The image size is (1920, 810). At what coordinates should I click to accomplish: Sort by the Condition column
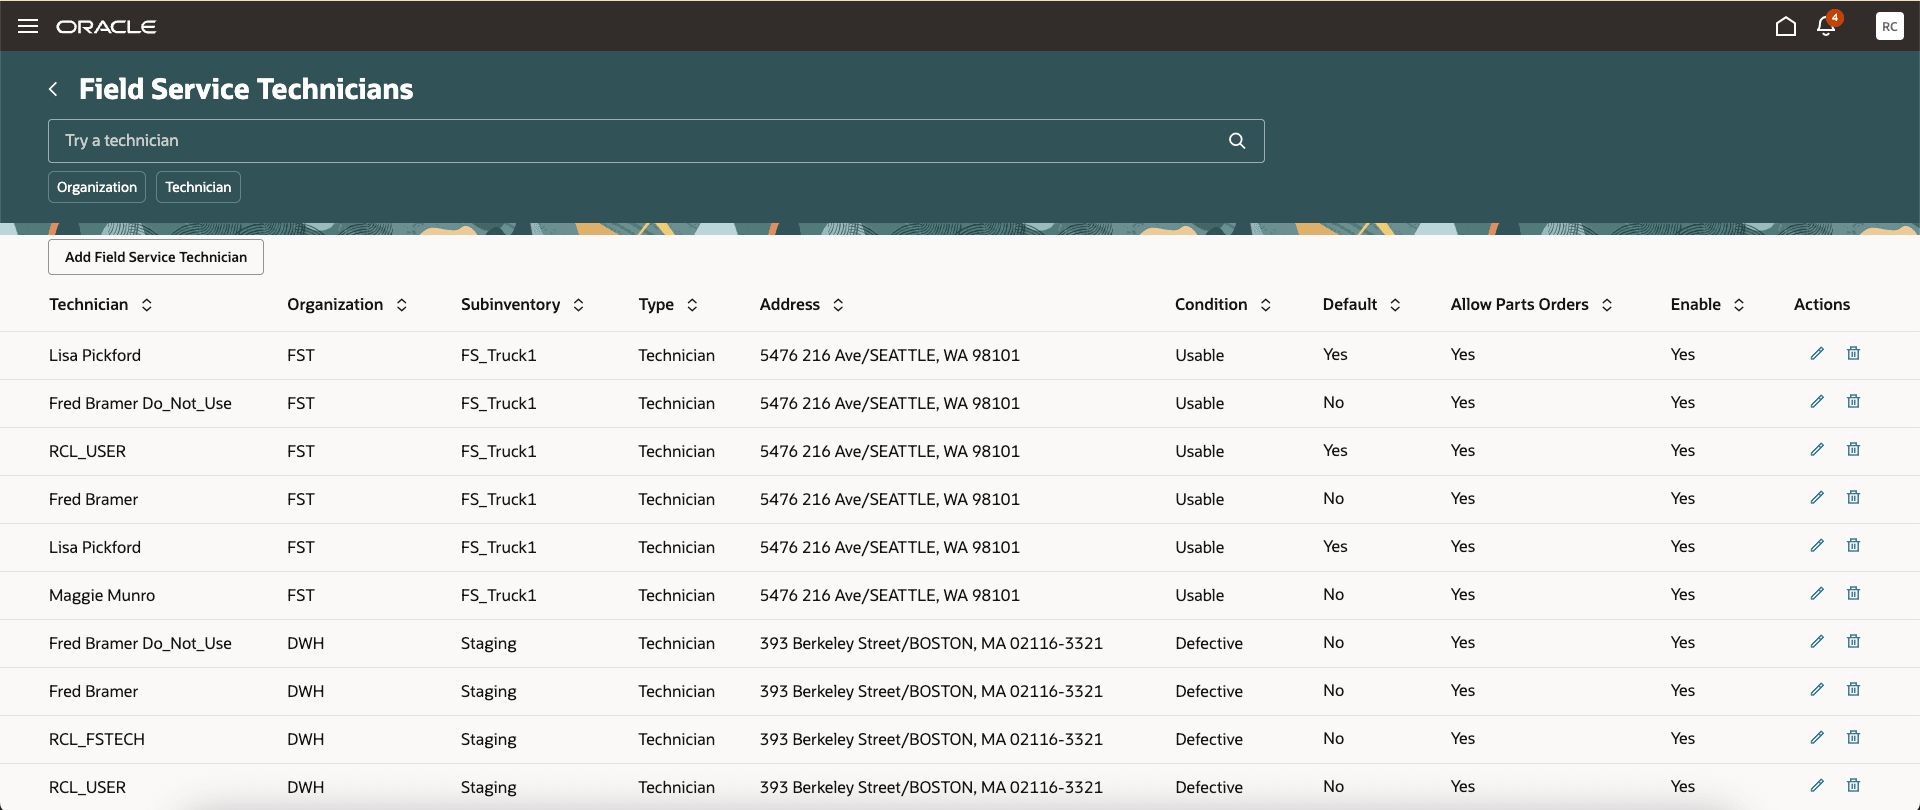click(x=1265, y=305)
